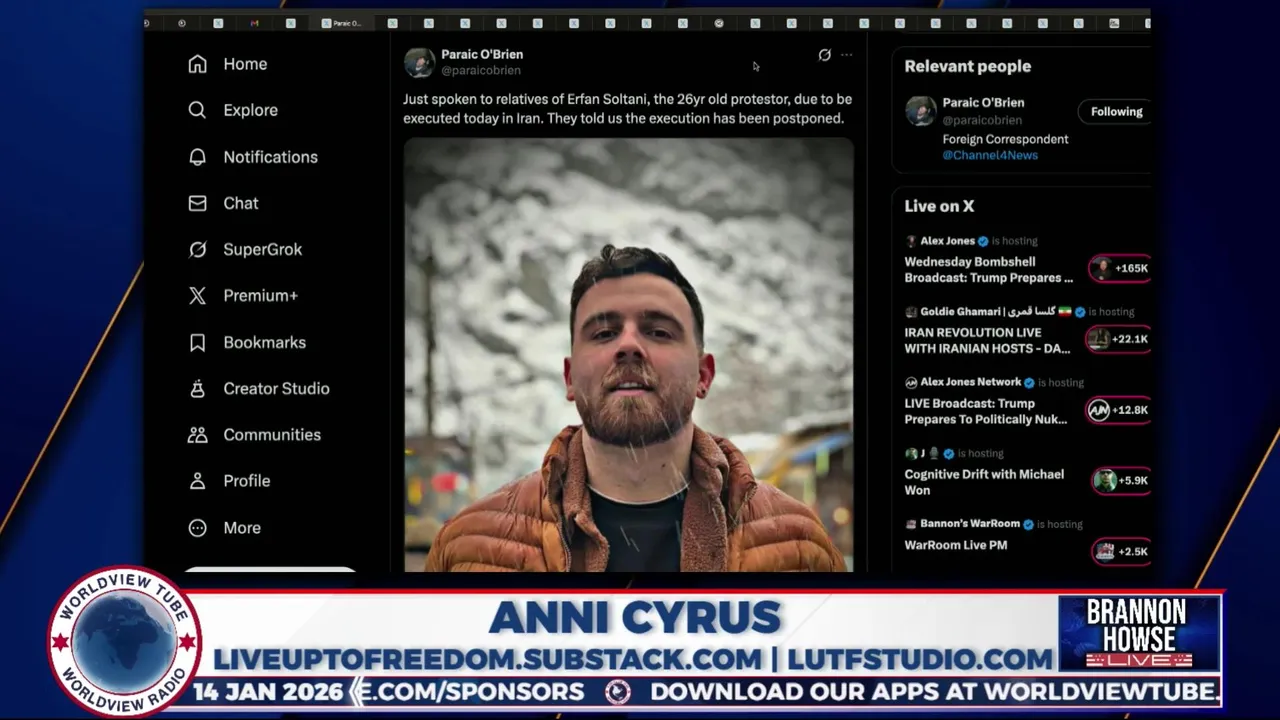
Task: Click the 'Live on X' heading
Action: click(939, 206)
